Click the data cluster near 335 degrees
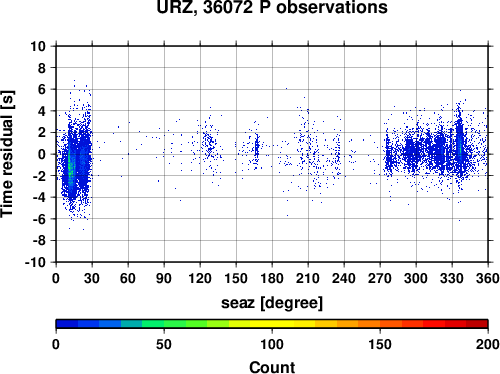The height and width of the screenshot is (374, 500). [x=460, y=147]
